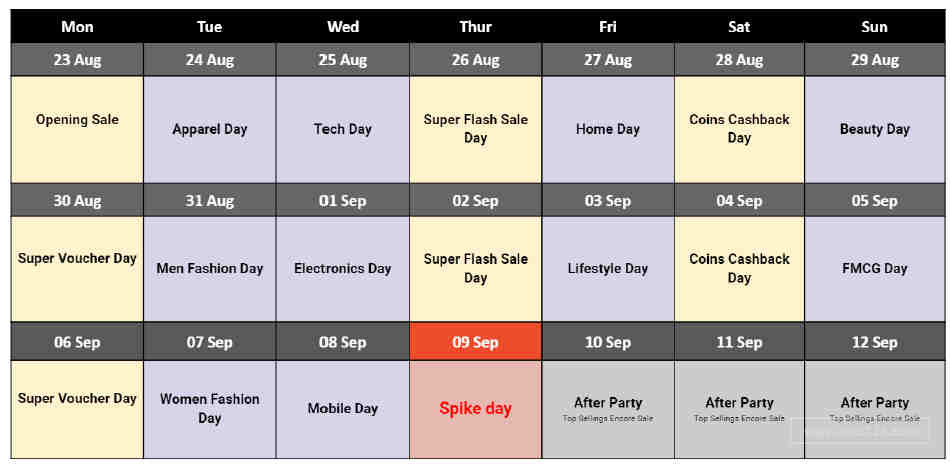This screenshot has height=464, width=950.
Task: Click the Mobile Day cell
Action: [342, 409]
